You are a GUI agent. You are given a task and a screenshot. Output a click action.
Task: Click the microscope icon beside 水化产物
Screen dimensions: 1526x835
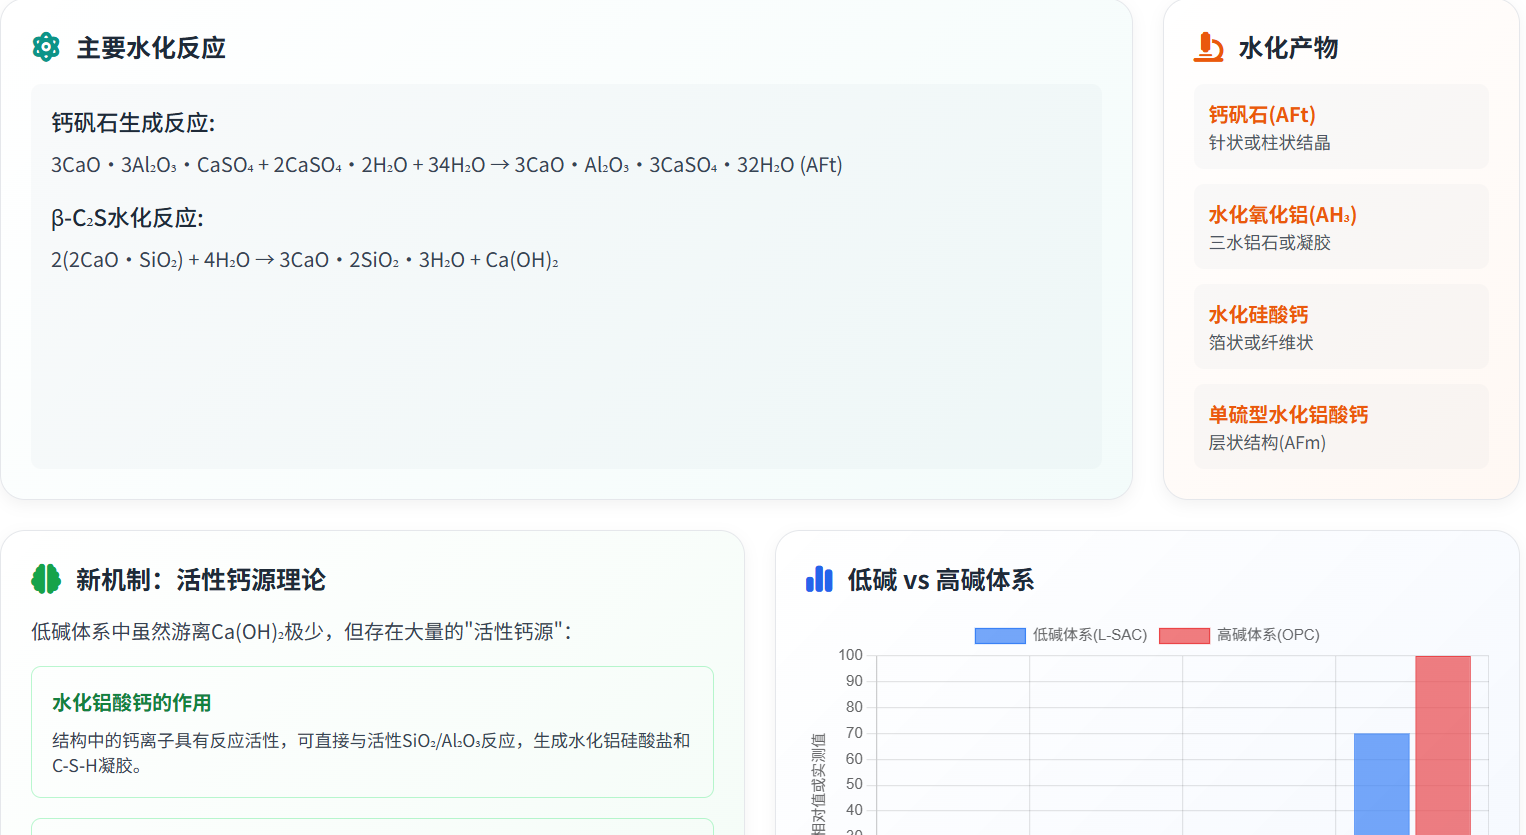pyautogui.click(x=1208, y=47)
